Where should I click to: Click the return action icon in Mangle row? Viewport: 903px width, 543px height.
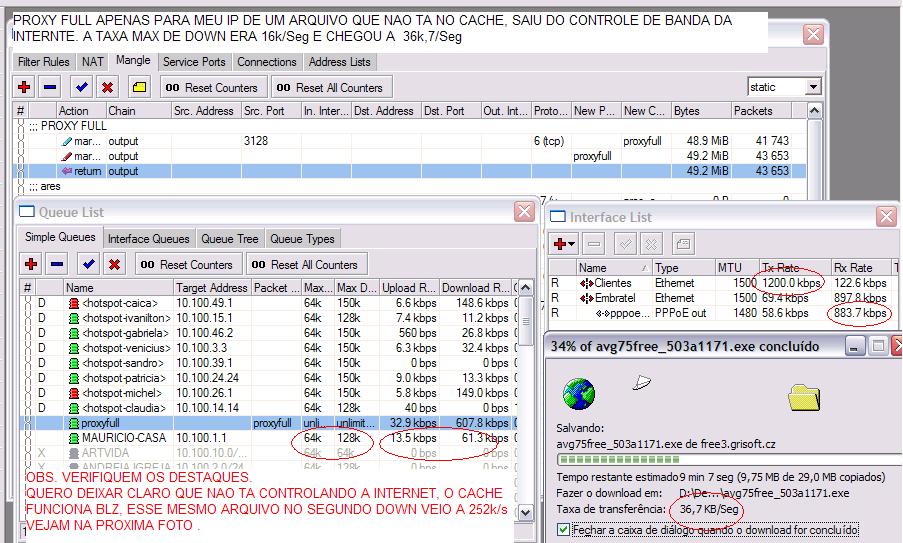pyautogui.click(x=67, y=171)
